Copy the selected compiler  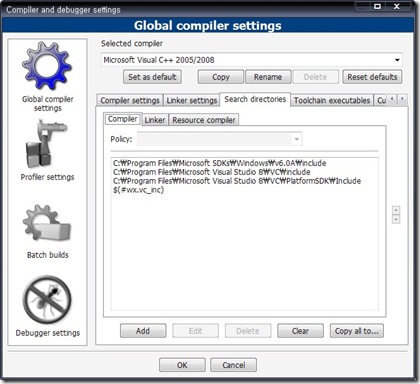[221, 77]
